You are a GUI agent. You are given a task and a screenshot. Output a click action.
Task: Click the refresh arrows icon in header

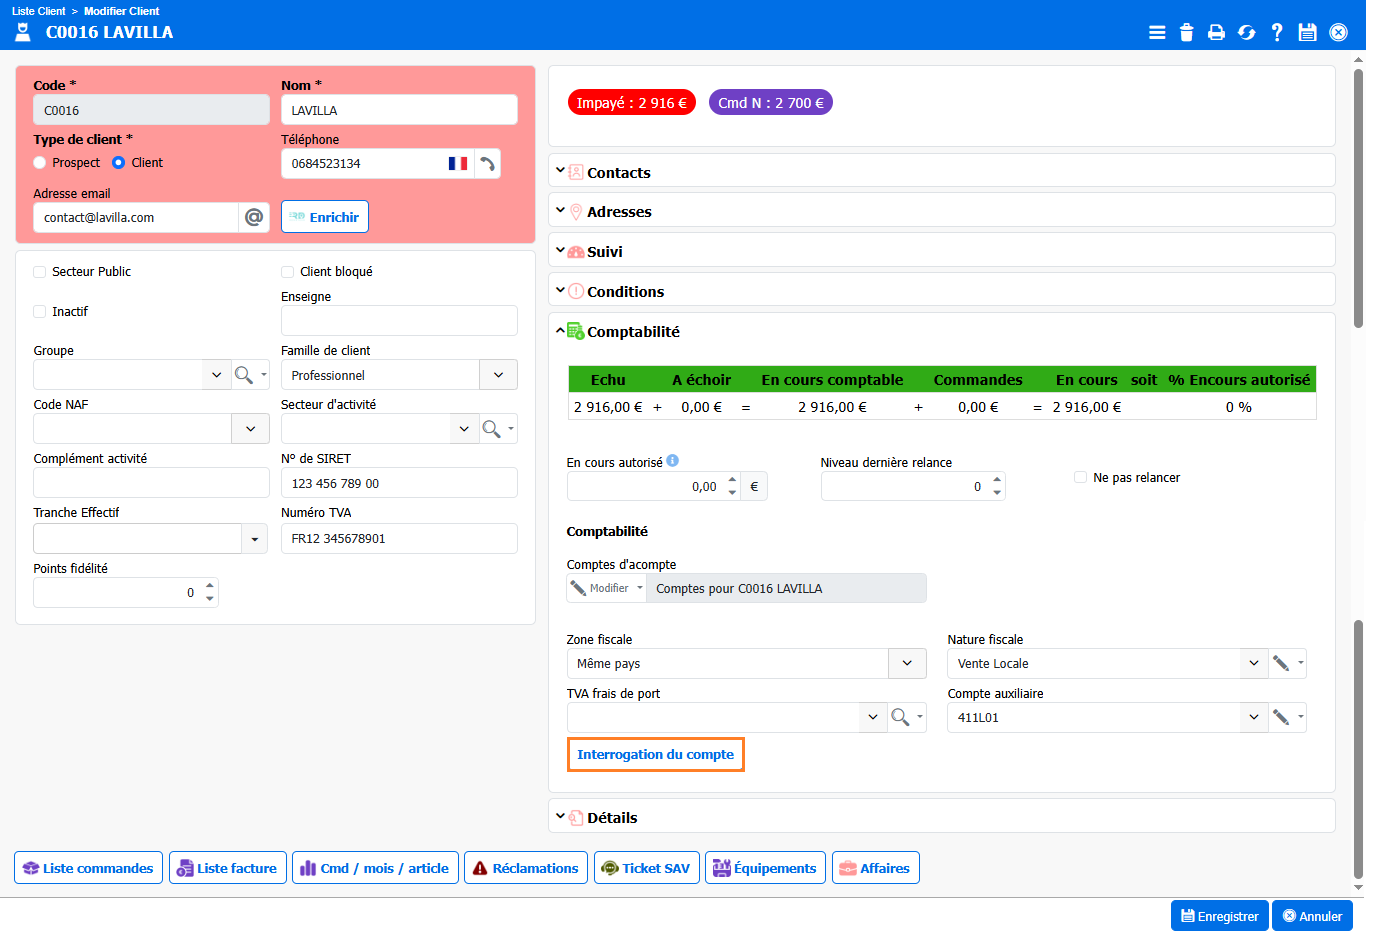pos(1246,32)
